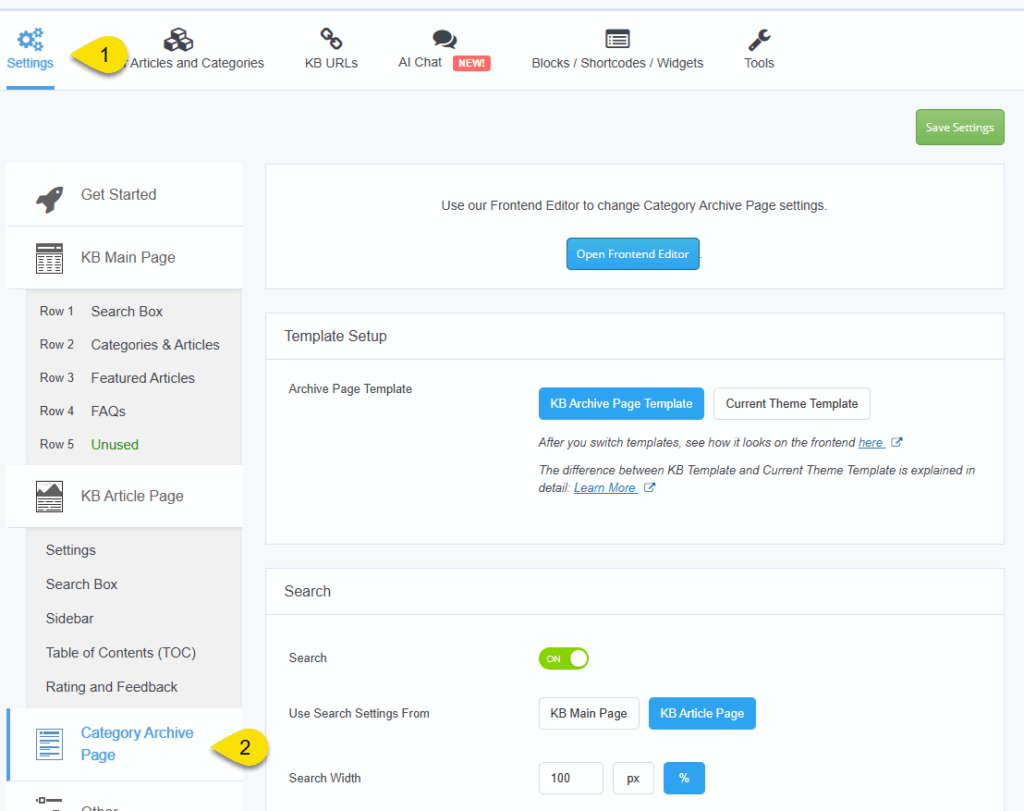The height and width of the screenshot is (811, 1024).
Task: Click the Open Frontend Editor button
Action: click(632, 254)
